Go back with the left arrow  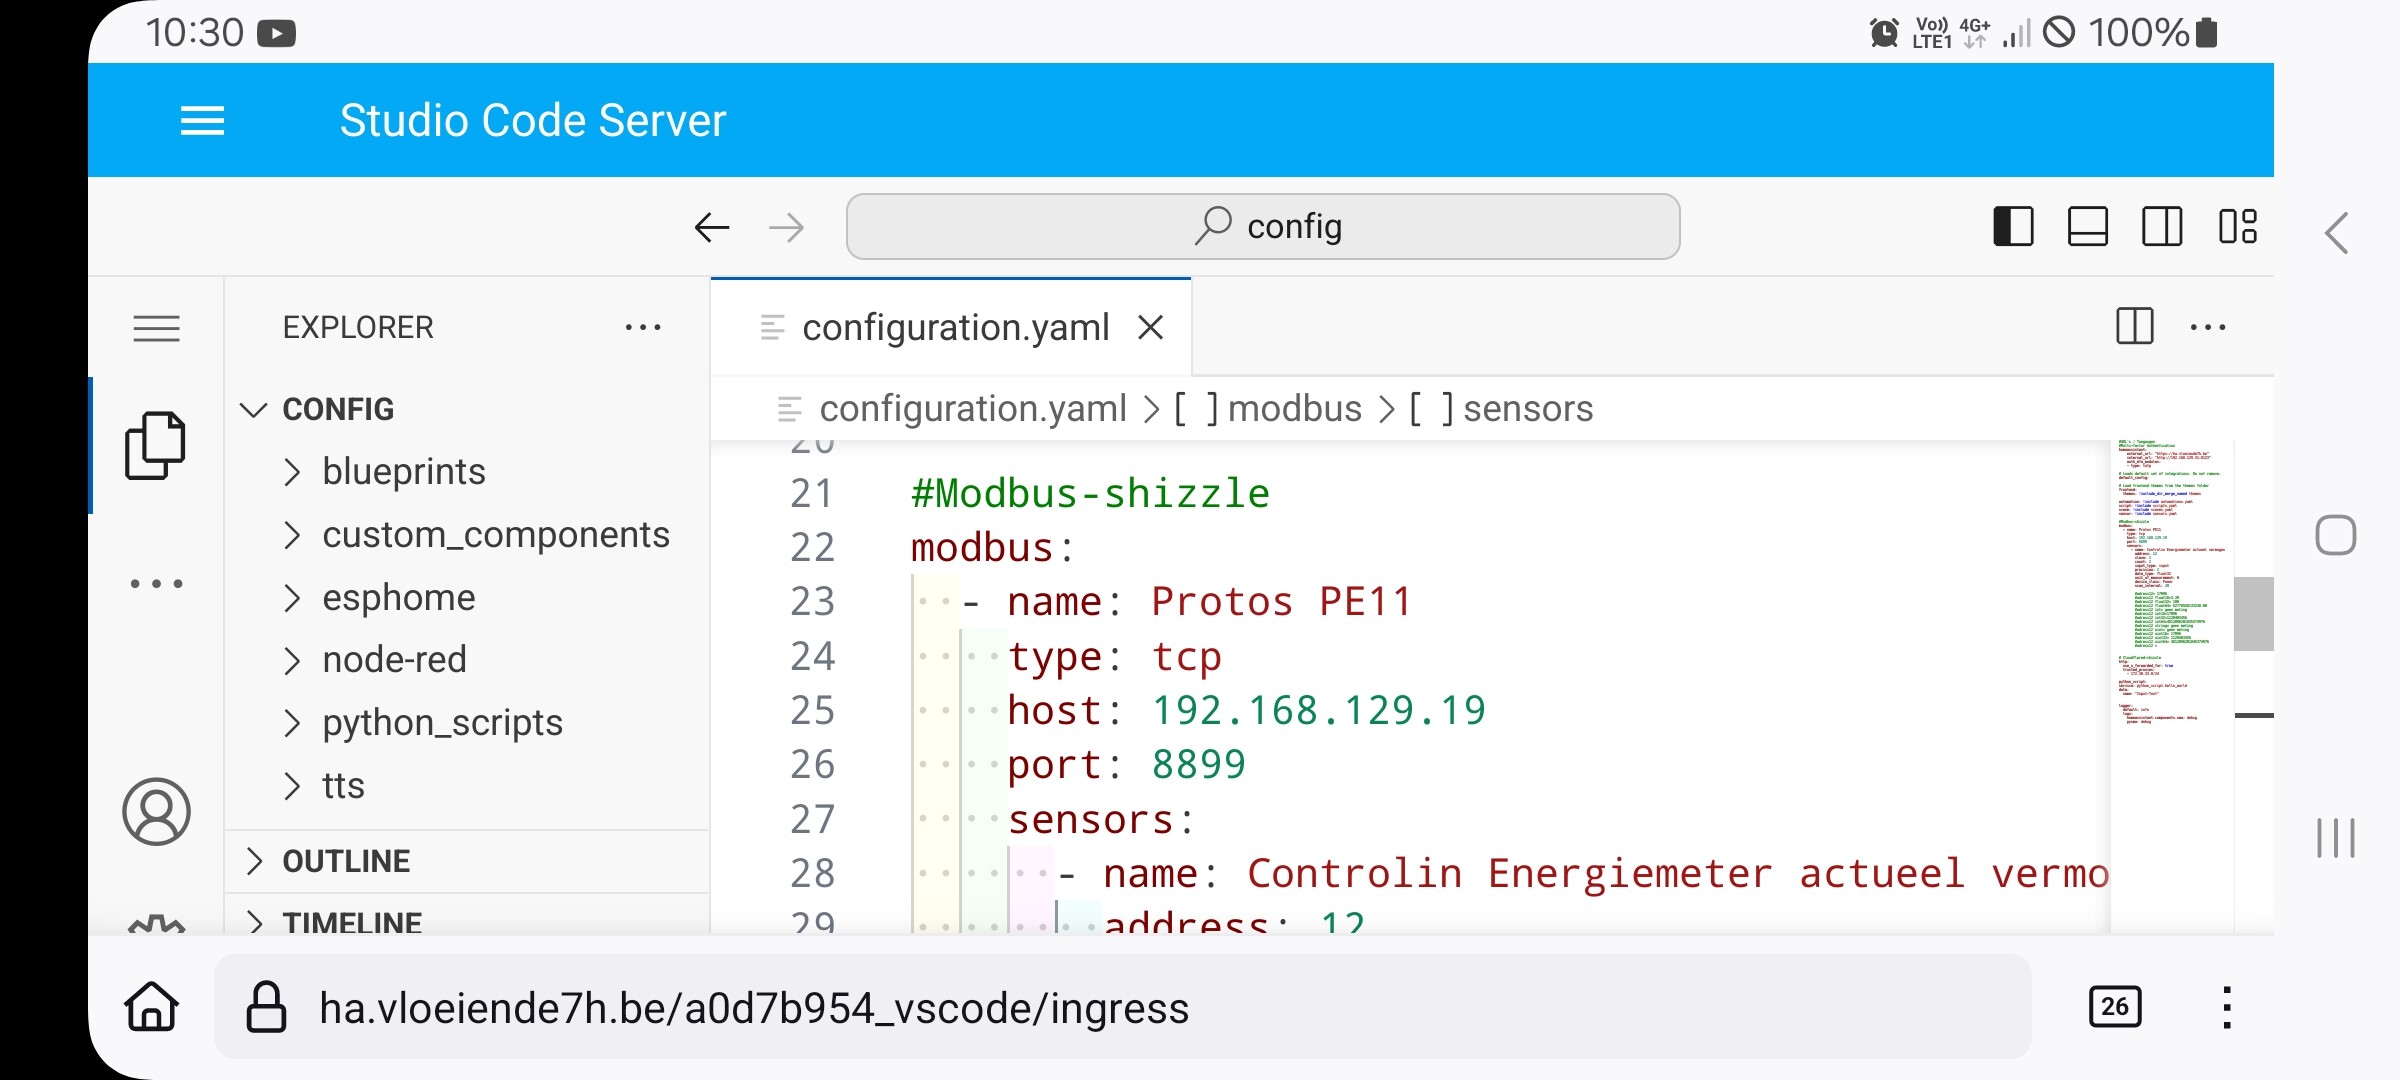tap(712, 227)
